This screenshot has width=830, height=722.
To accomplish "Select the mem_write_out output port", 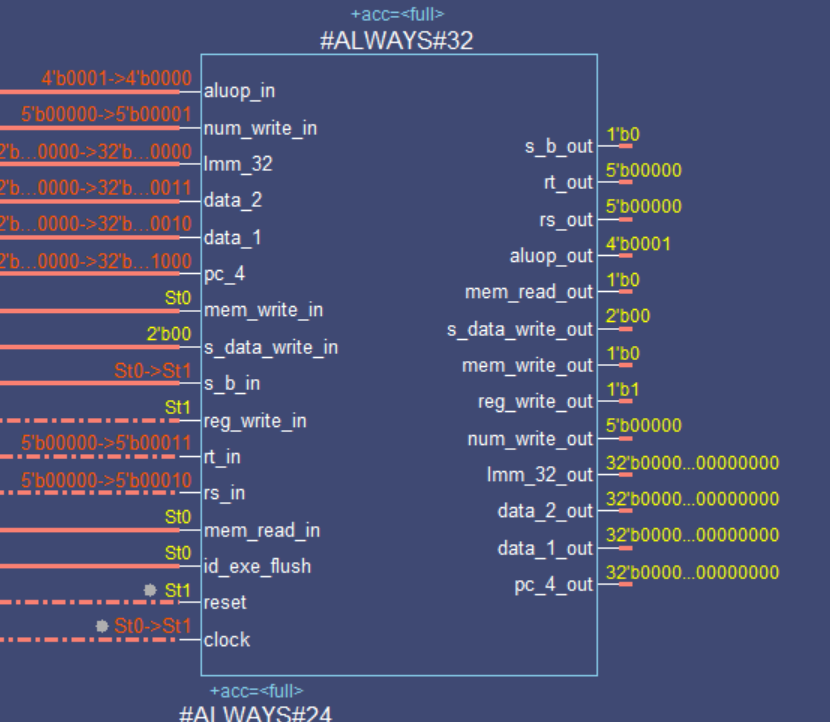I will click(x=527, y=366).
